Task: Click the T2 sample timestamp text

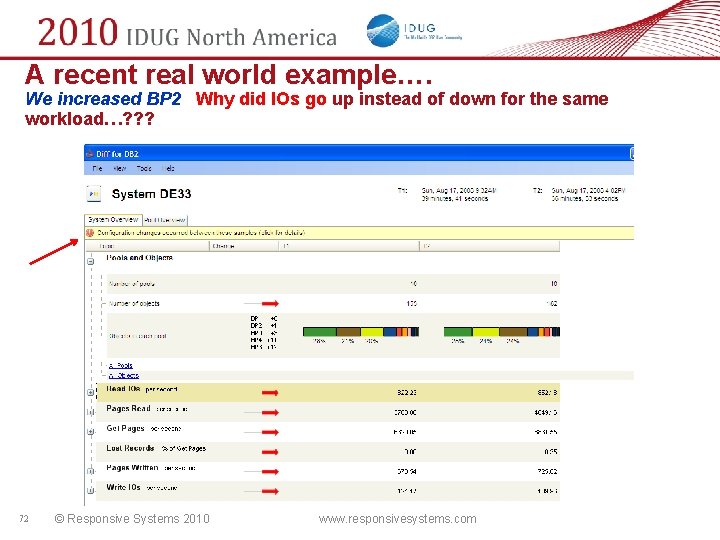Action: click(x=588, y=195)
